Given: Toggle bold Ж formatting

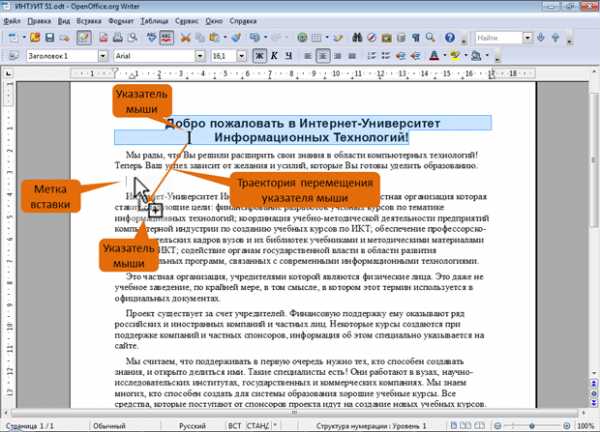Looking at the screenshot, I should (259, 56).
